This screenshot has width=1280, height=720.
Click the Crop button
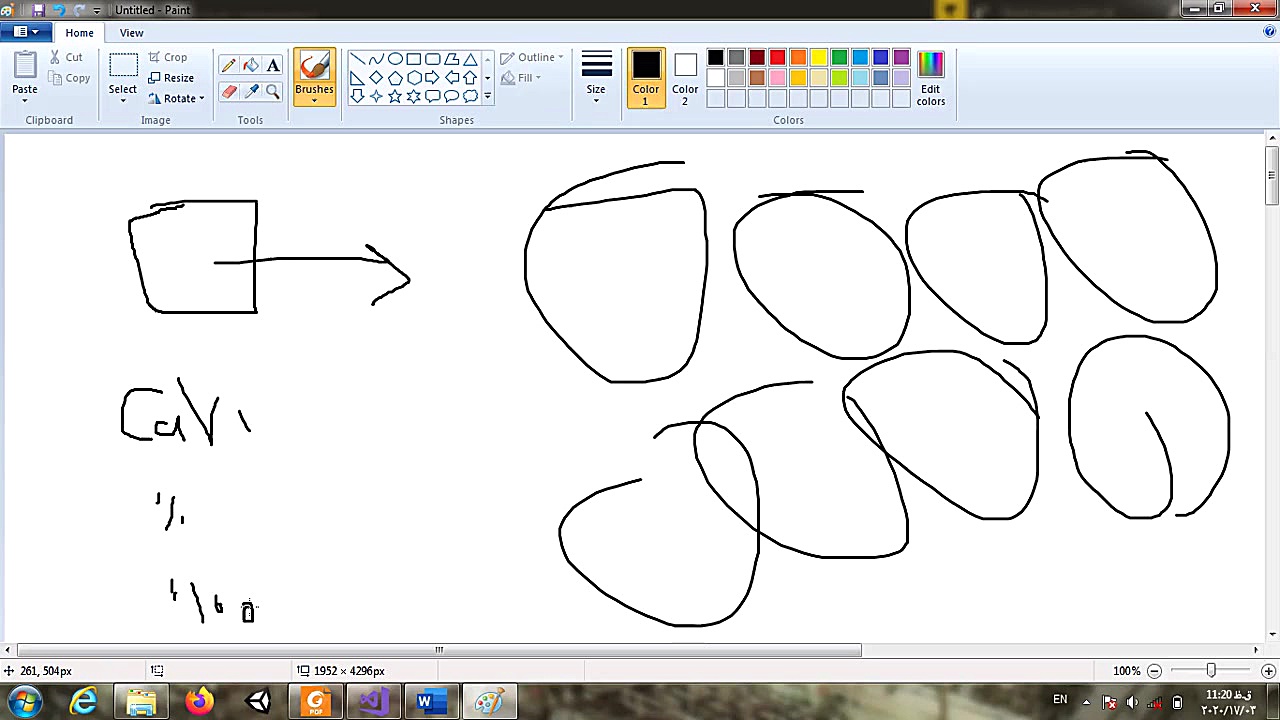167,57
